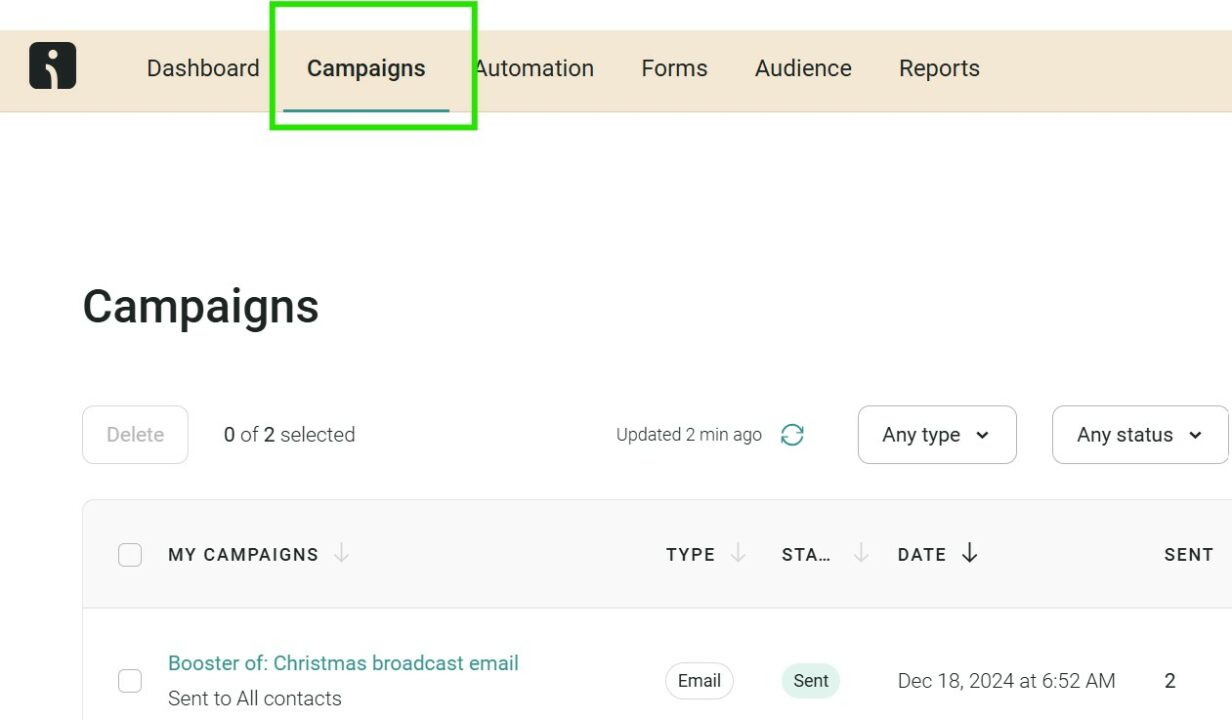Viewport: 1232px width, 720px height.
Task: Open the Any status filter dropdown
Action: tap(1139, 435)
